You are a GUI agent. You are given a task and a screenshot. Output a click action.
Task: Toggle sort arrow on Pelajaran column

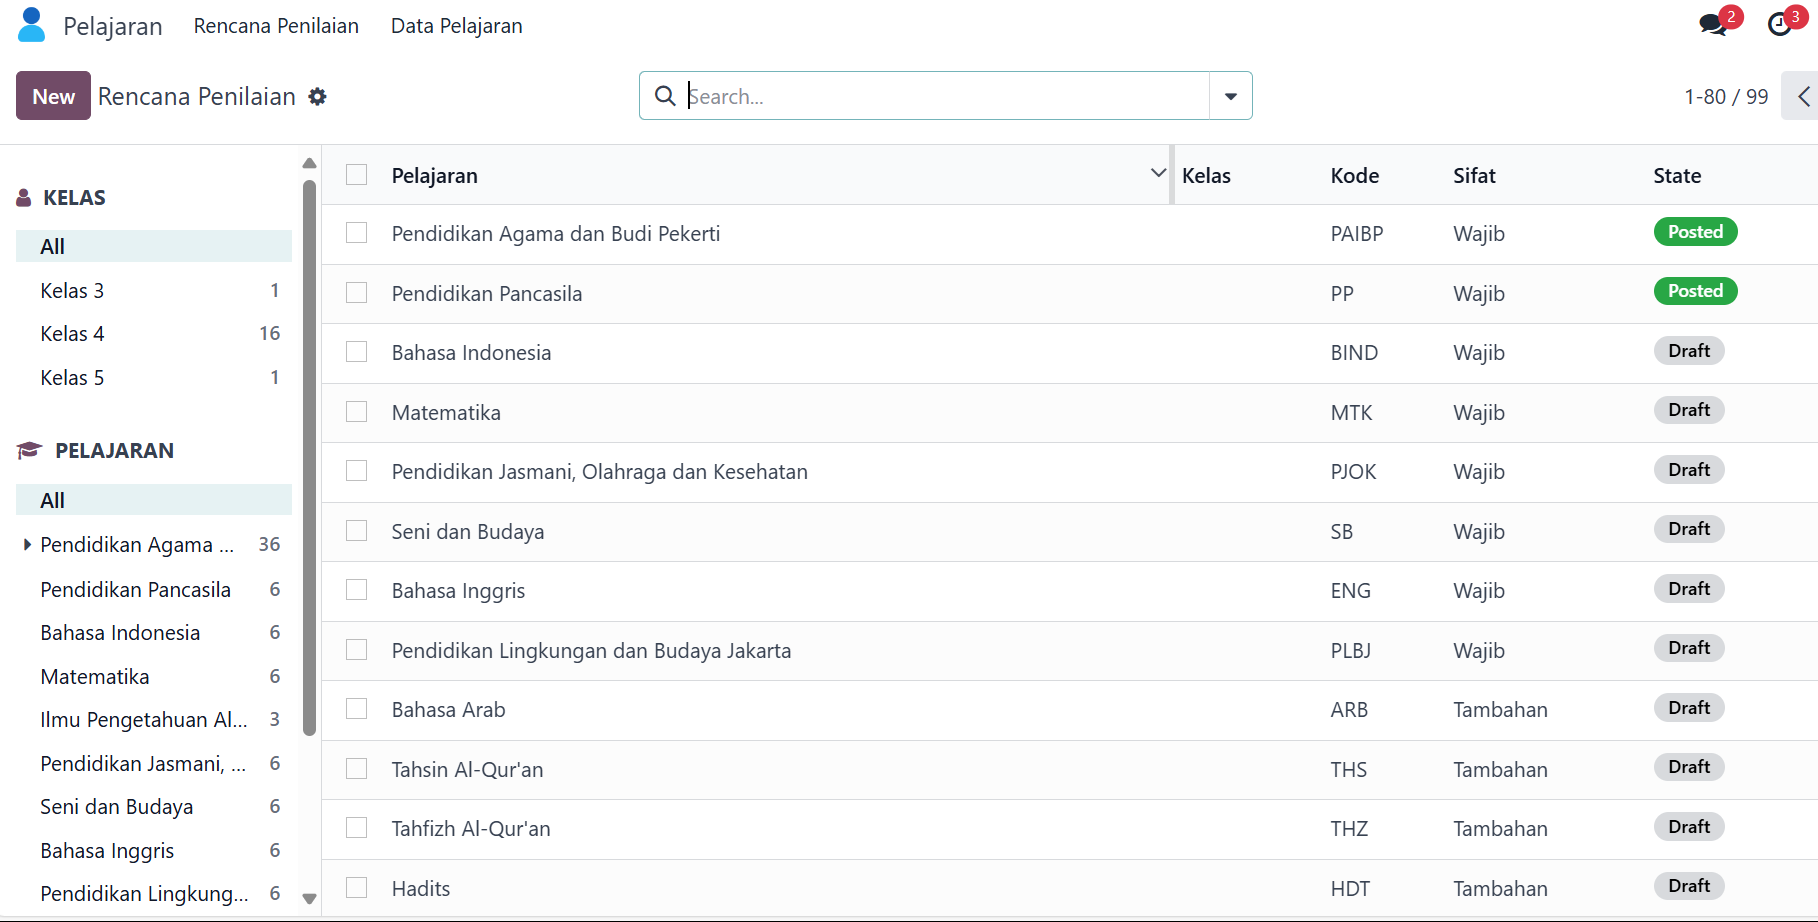coord(1158,173)
